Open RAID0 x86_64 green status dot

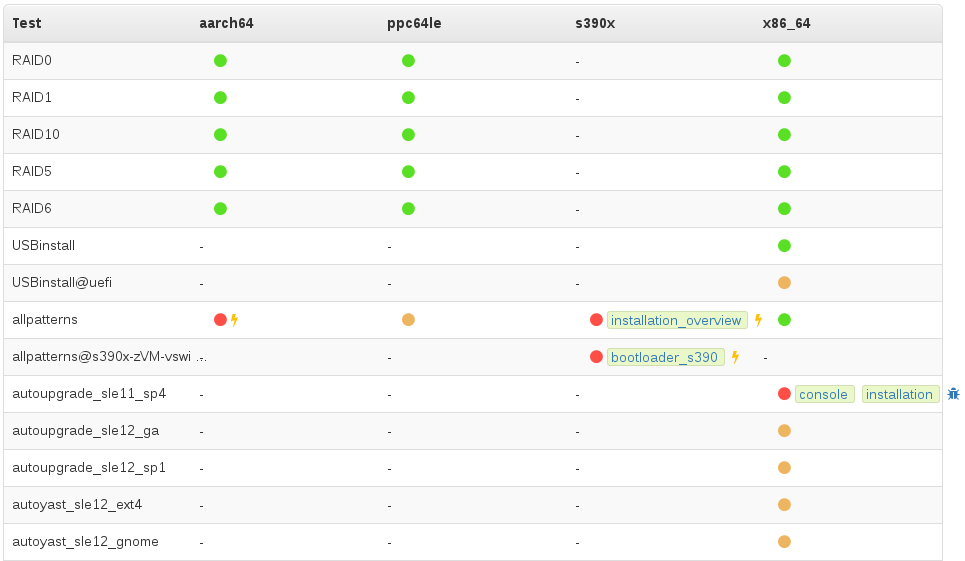[784, 61]
